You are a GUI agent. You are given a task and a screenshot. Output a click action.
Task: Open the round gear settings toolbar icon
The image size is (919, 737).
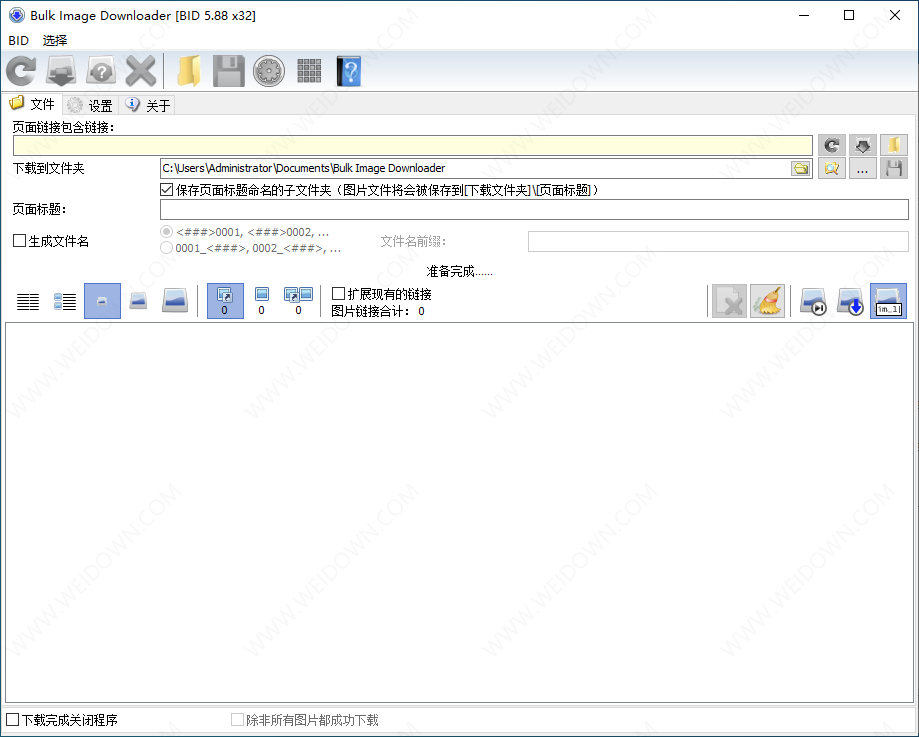coord(269,71)
